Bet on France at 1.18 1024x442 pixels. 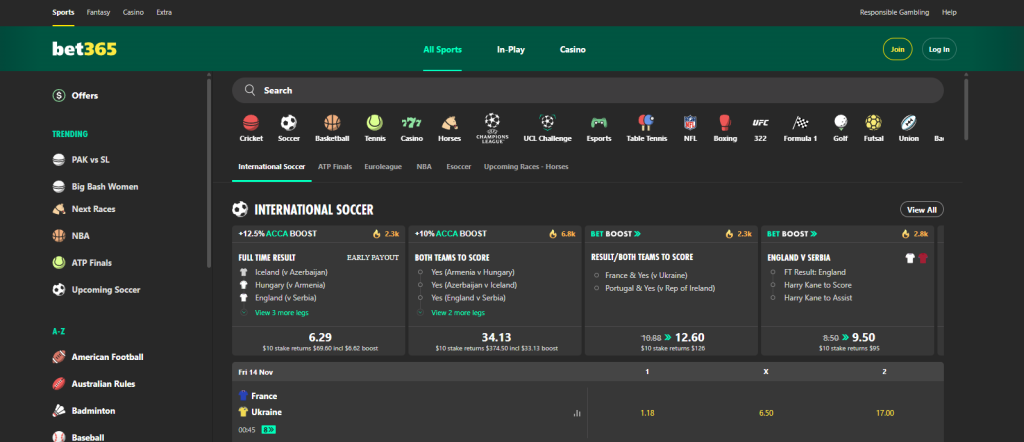pos(647,413)
